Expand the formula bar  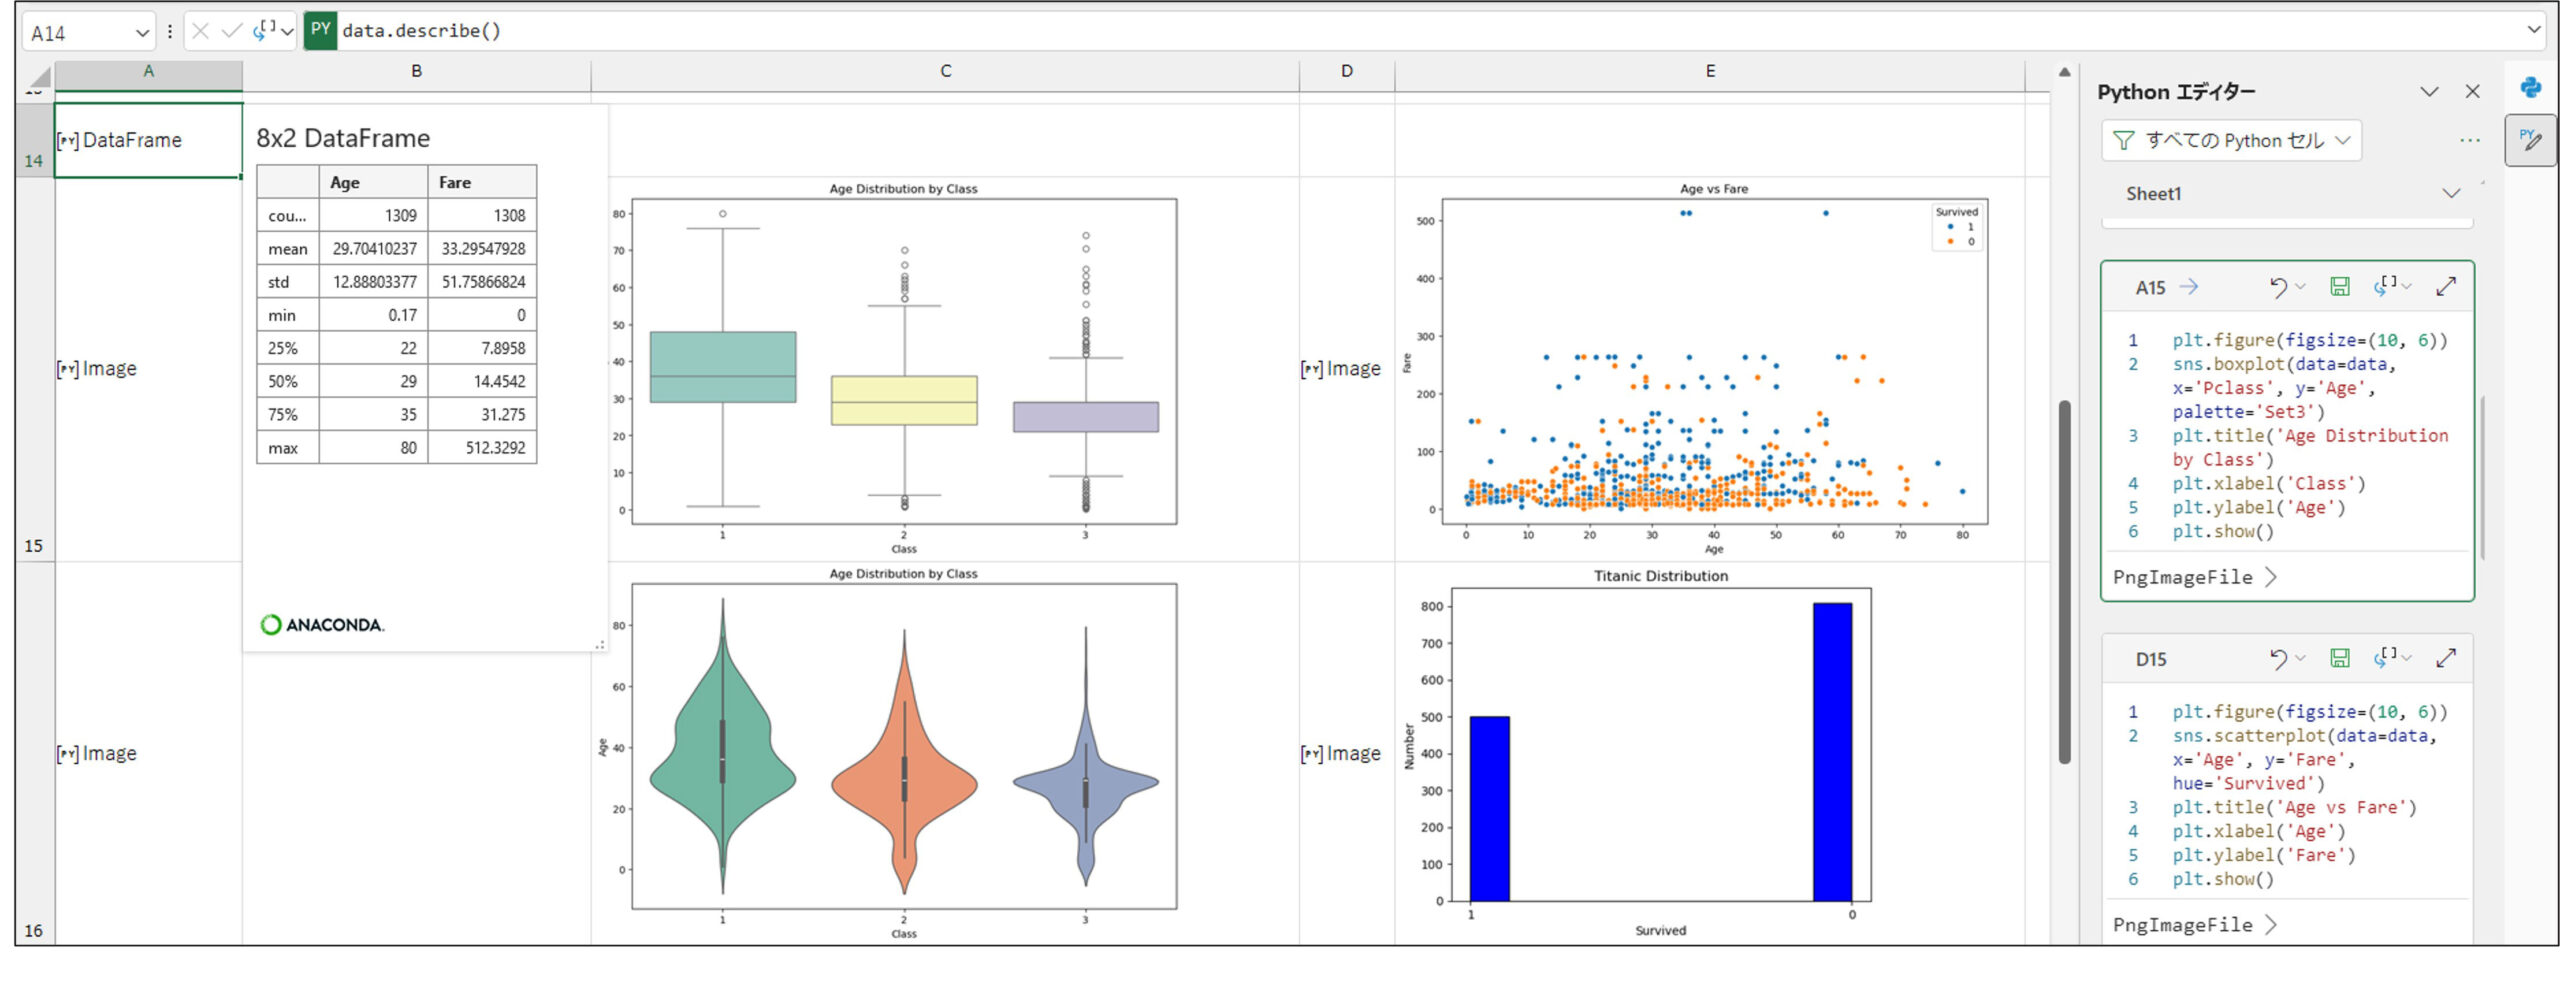[x=2533, y=30]
